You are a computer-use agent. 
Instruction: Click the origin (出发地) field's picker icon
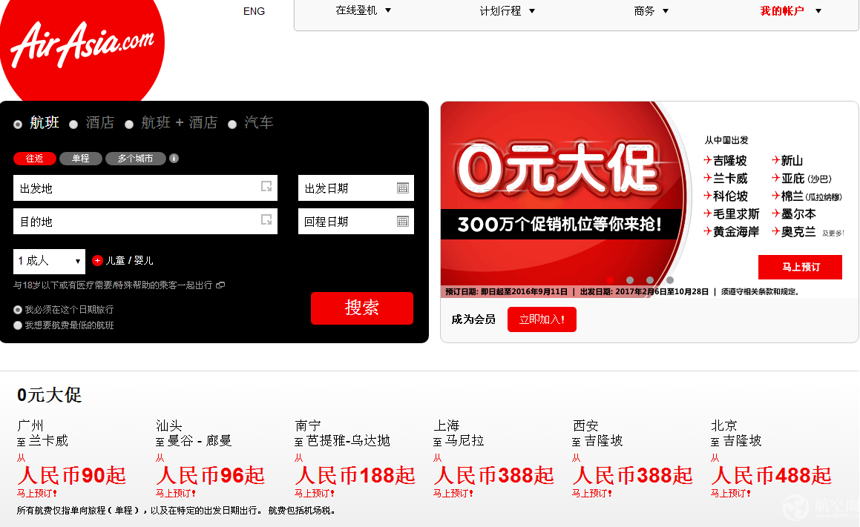coord(266,187)
